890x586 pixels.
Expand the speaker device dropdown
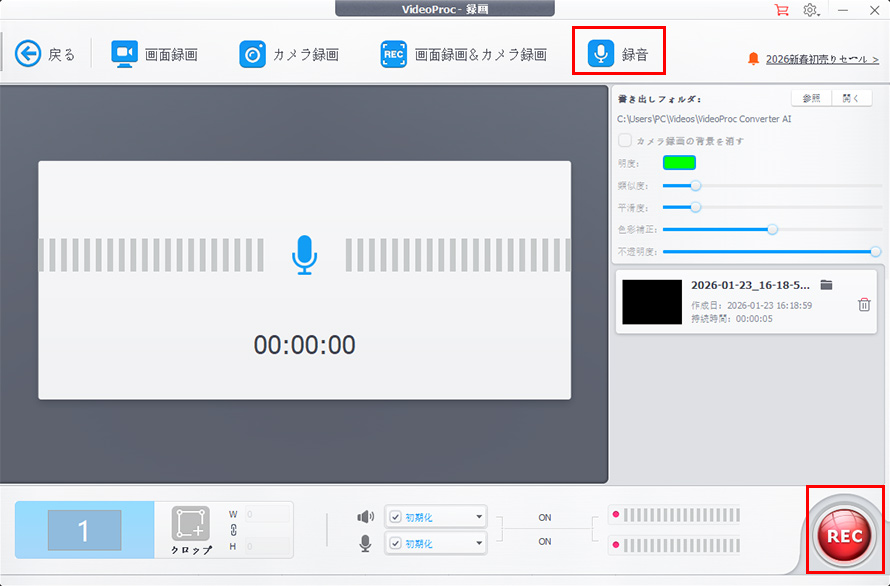click(480, 517)
